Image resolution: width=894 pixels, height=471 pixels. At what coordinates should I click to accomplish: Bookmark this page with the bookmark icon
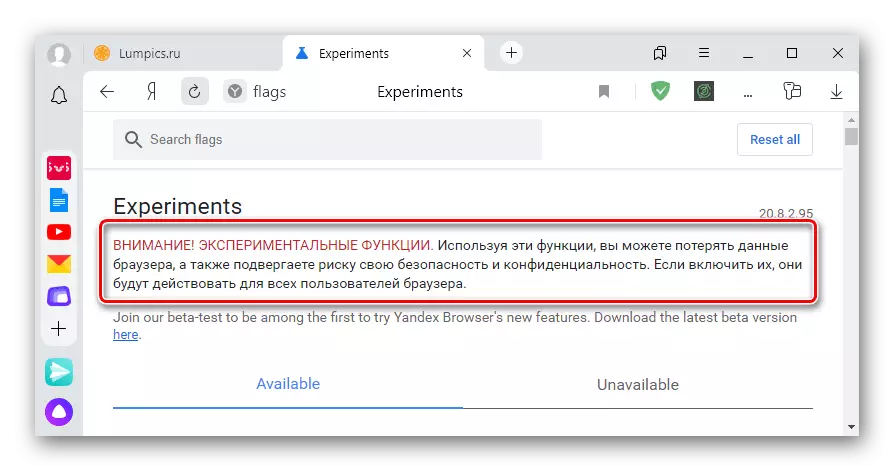pyautogui.click(x=604, y=92)
